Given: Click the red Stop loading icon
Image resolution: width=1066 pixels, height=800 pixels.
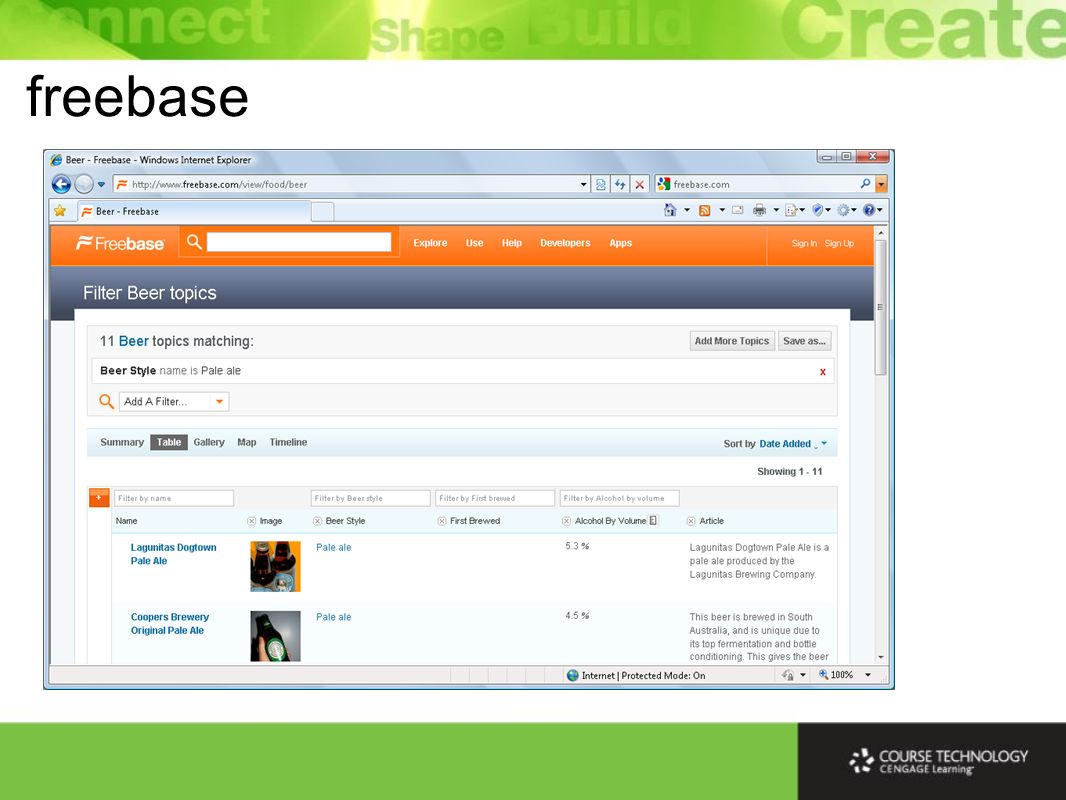Looking at the screenshot, I should (640, 184).
